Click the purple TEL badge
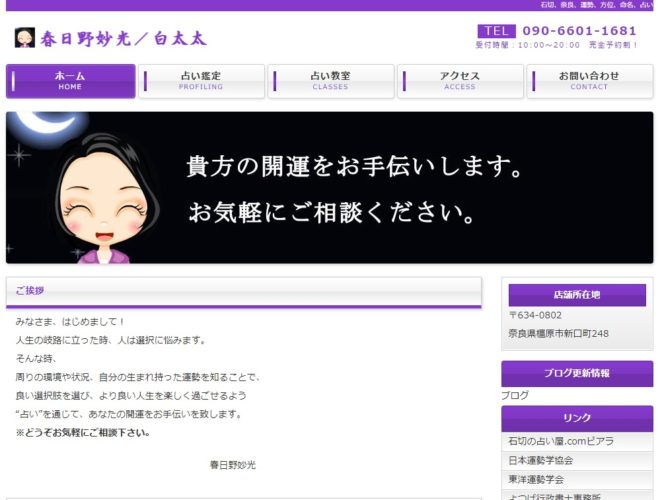Screen dimensions: 660x500 pyautogui.click(x=497, y=31)
